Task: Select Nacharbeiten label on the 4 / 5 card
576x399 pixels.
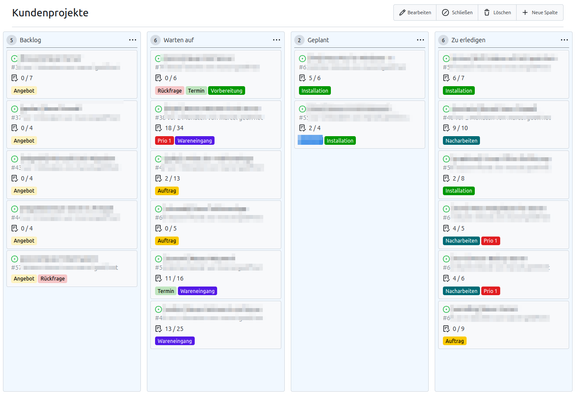Action: coord(461,241)
